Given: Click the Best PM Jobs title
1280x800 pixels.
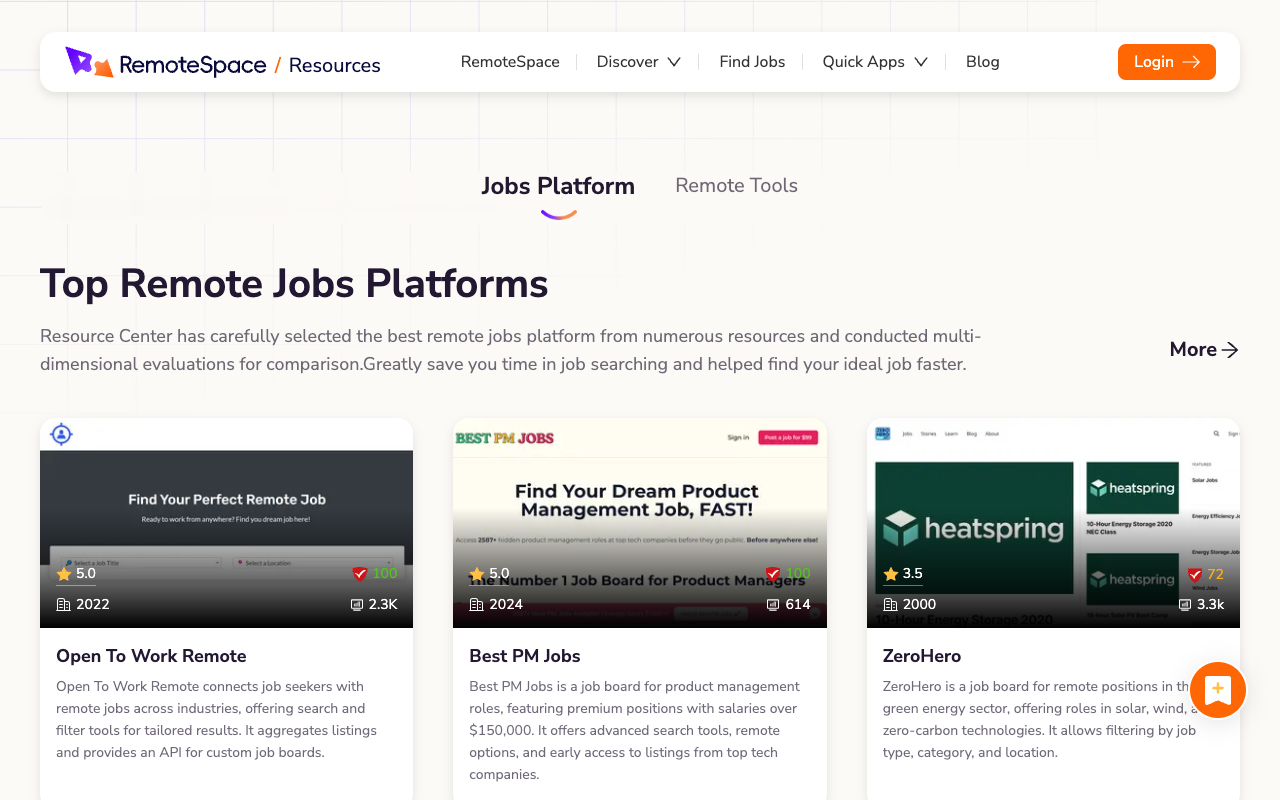Looking at the screenshot, I should pos(525,656).
